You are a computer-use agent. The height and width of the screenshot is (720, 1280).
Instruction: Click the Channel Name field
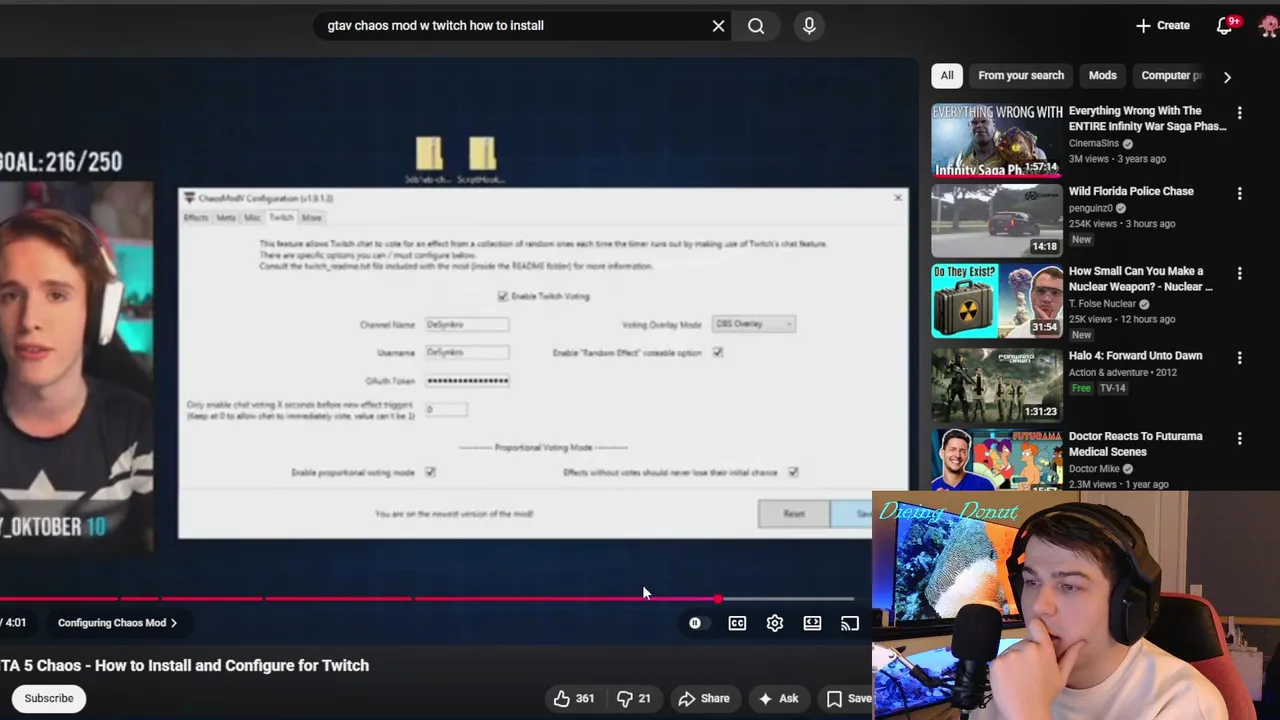pos(467,324)
